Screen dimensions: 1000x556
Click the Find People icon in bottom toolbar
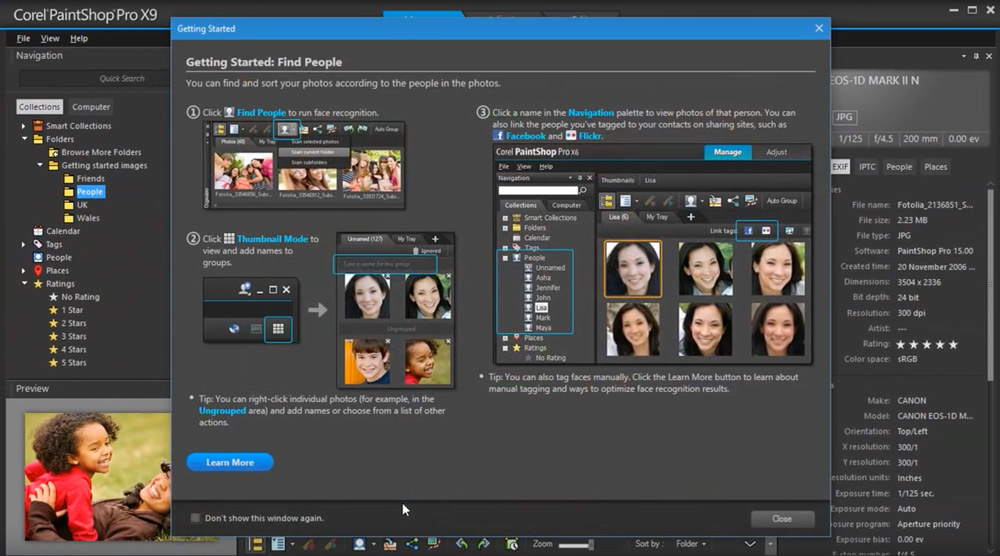point(360,544)
